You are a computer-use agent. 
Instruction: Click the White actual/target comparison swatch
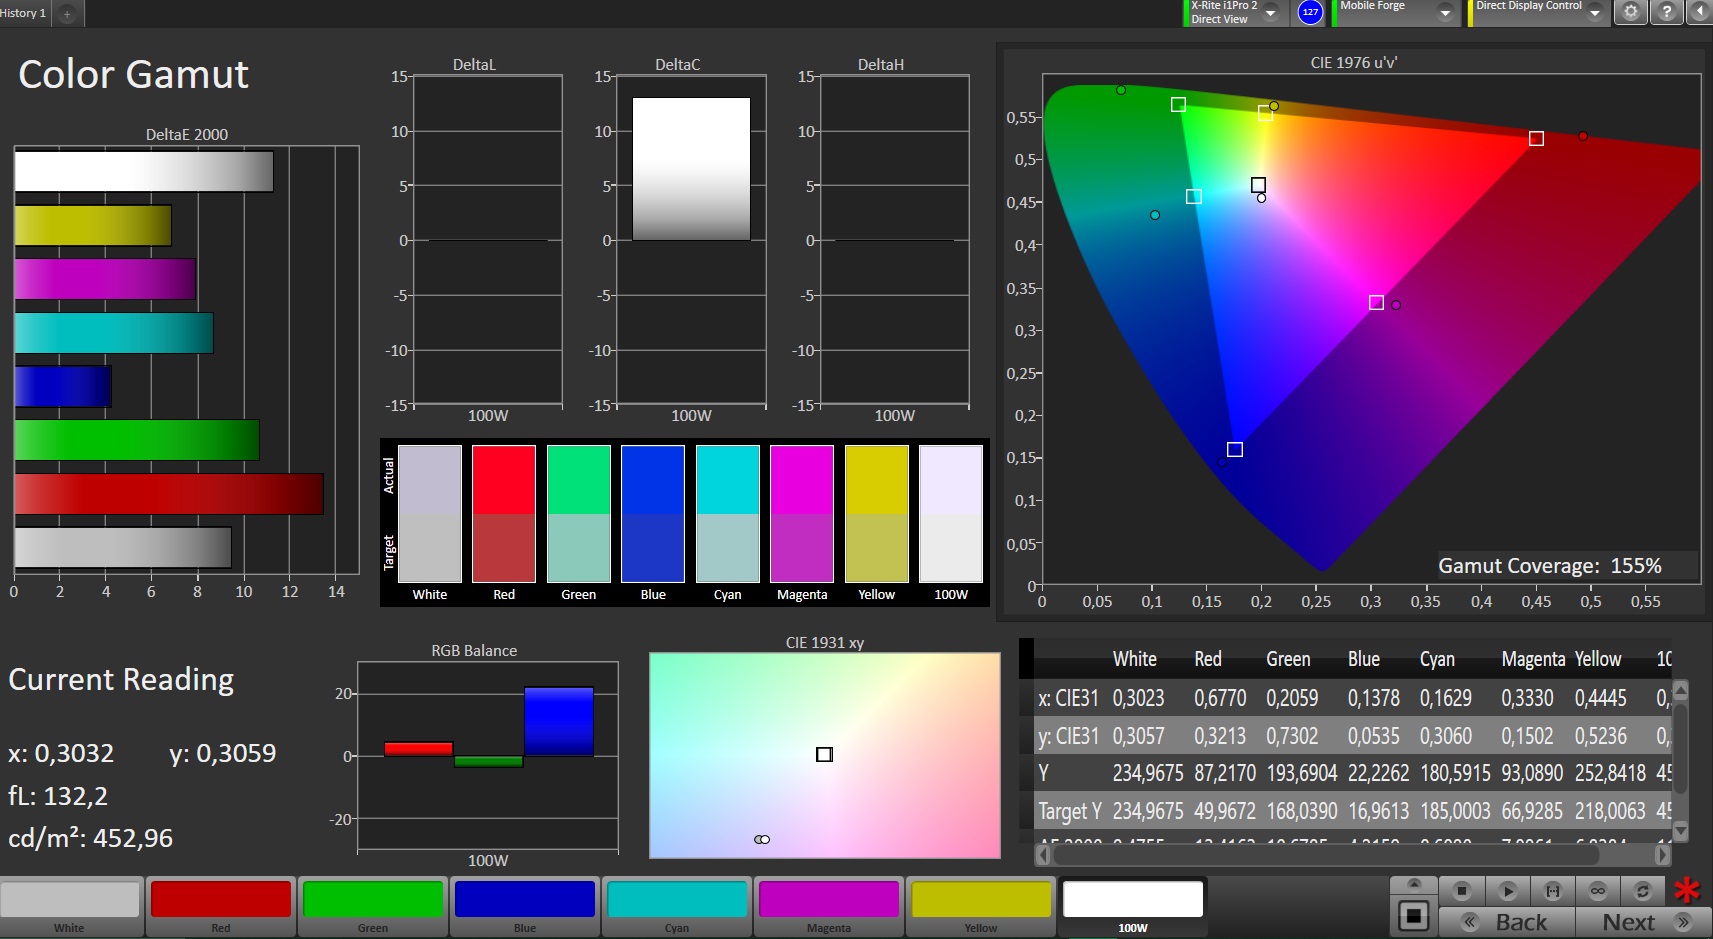[430, 514]
